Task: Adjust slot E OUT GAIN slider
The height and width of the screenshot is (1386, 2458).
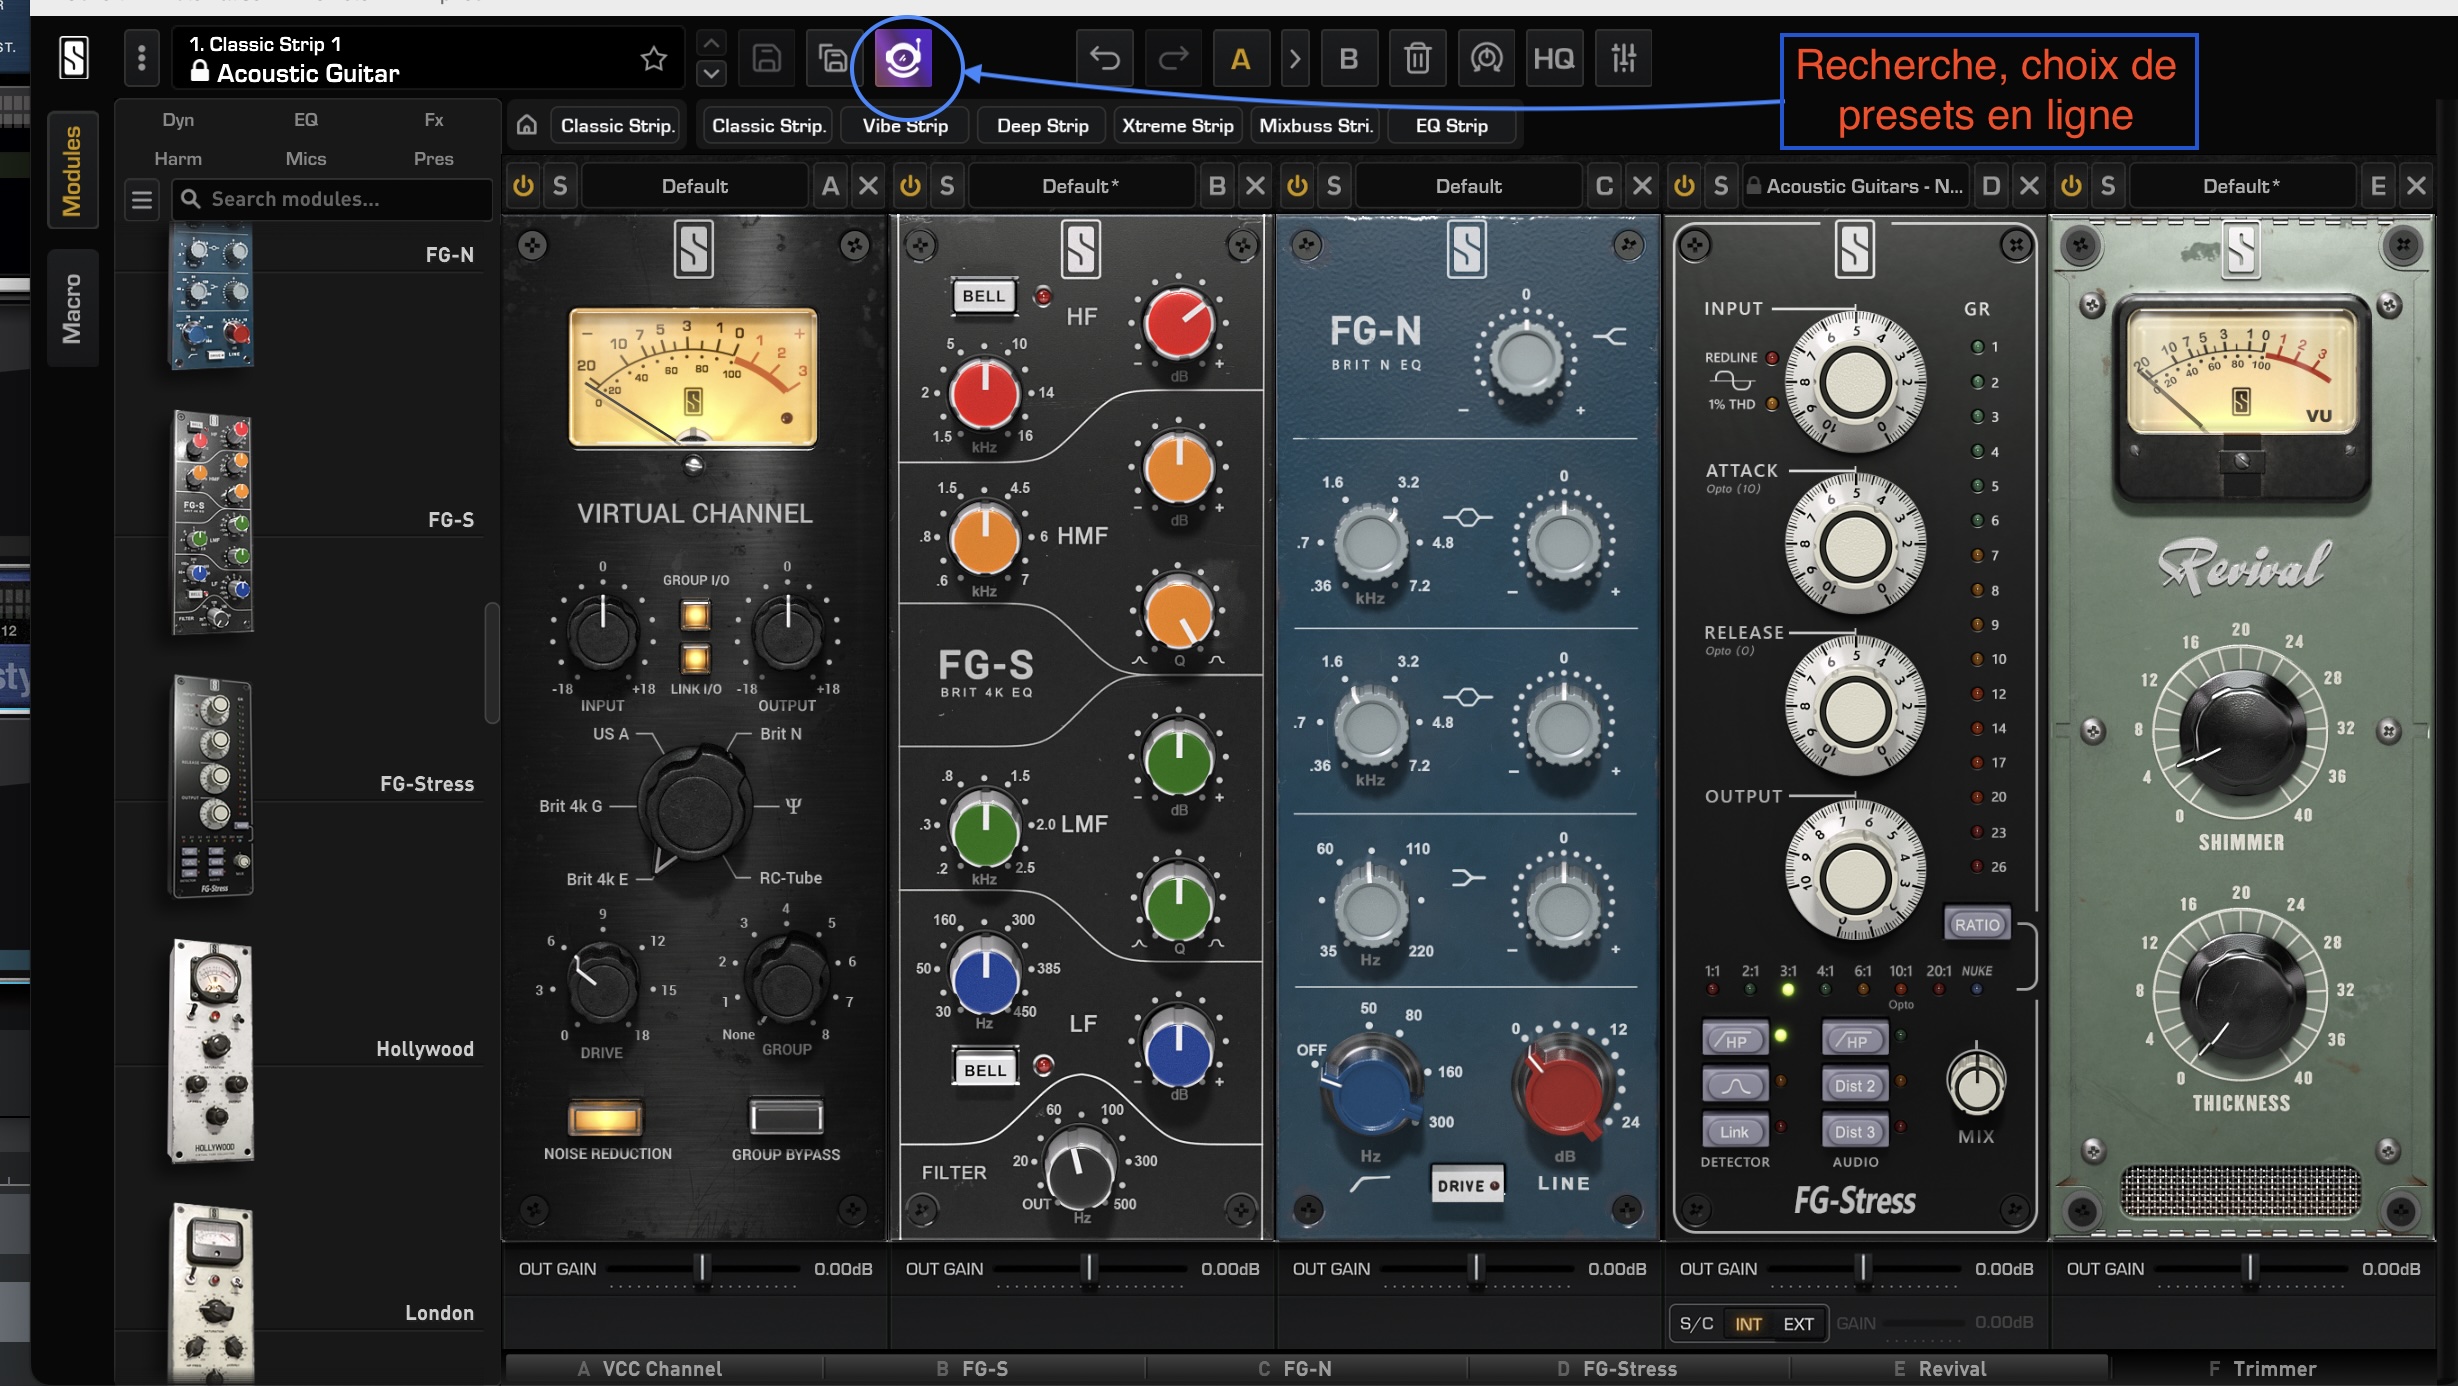Action: pos(2250,1269)
